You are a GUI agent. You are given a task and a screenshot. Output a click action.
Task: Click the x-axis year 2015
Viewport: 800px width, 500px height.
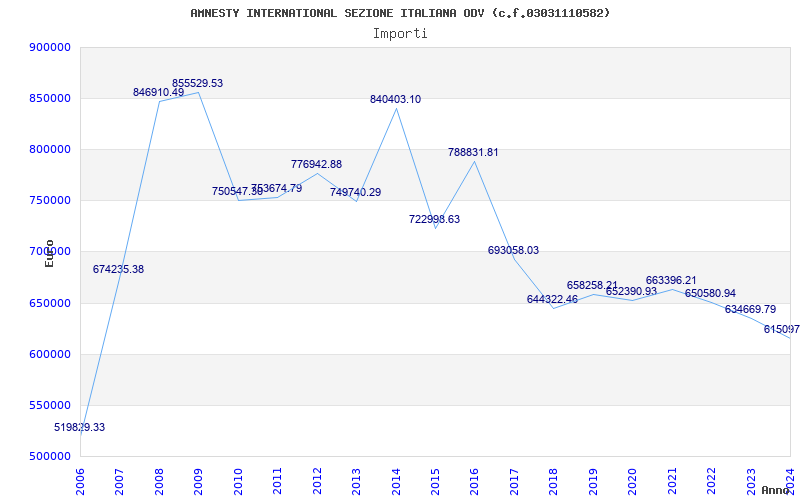(435, 481)
